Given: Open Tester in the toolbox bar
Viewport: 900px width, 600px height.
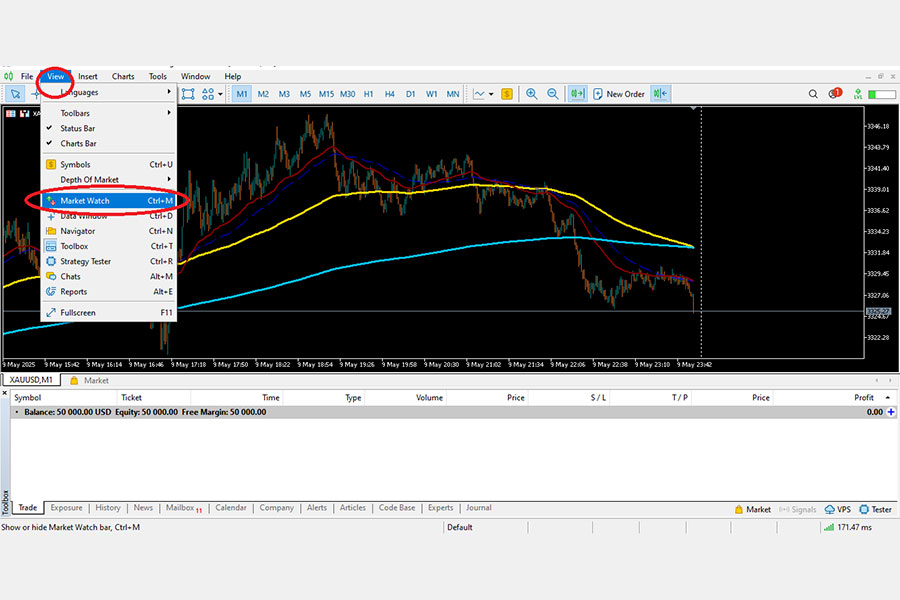Looking at the screenshot, I should tap(875, 509).
